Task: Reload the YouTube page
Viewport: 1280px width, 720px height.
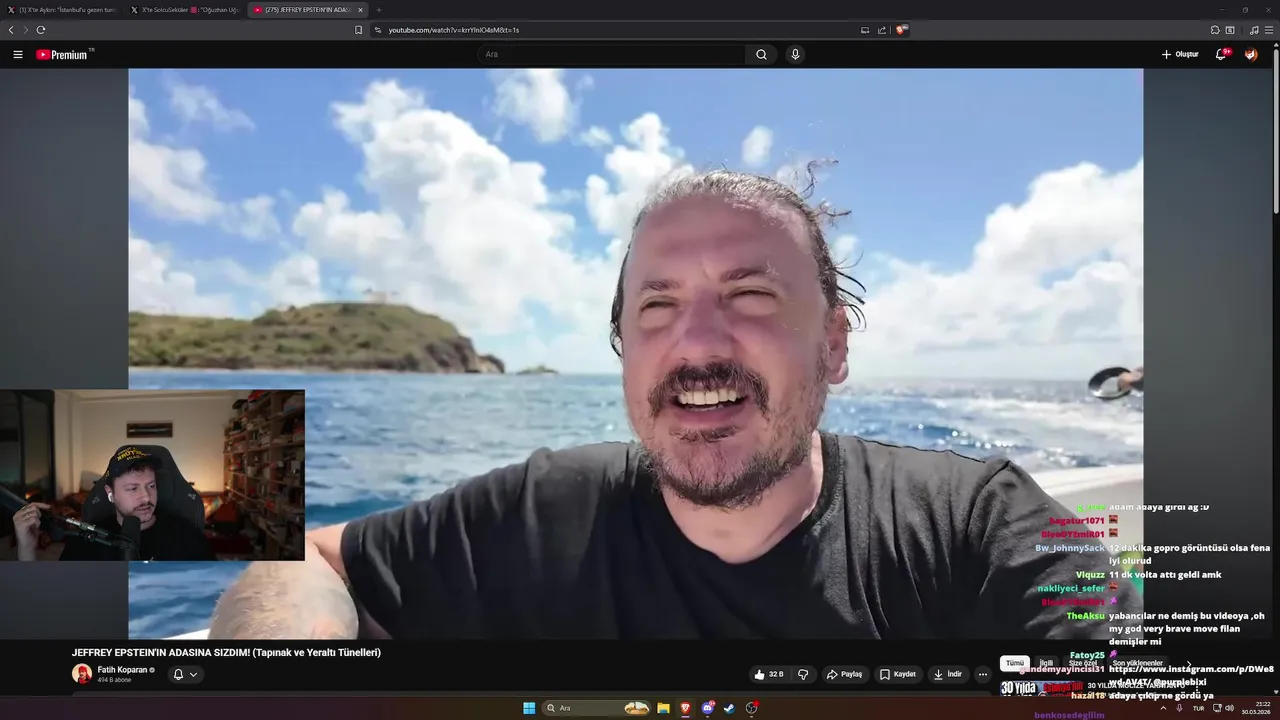Action: click(41, 30)
